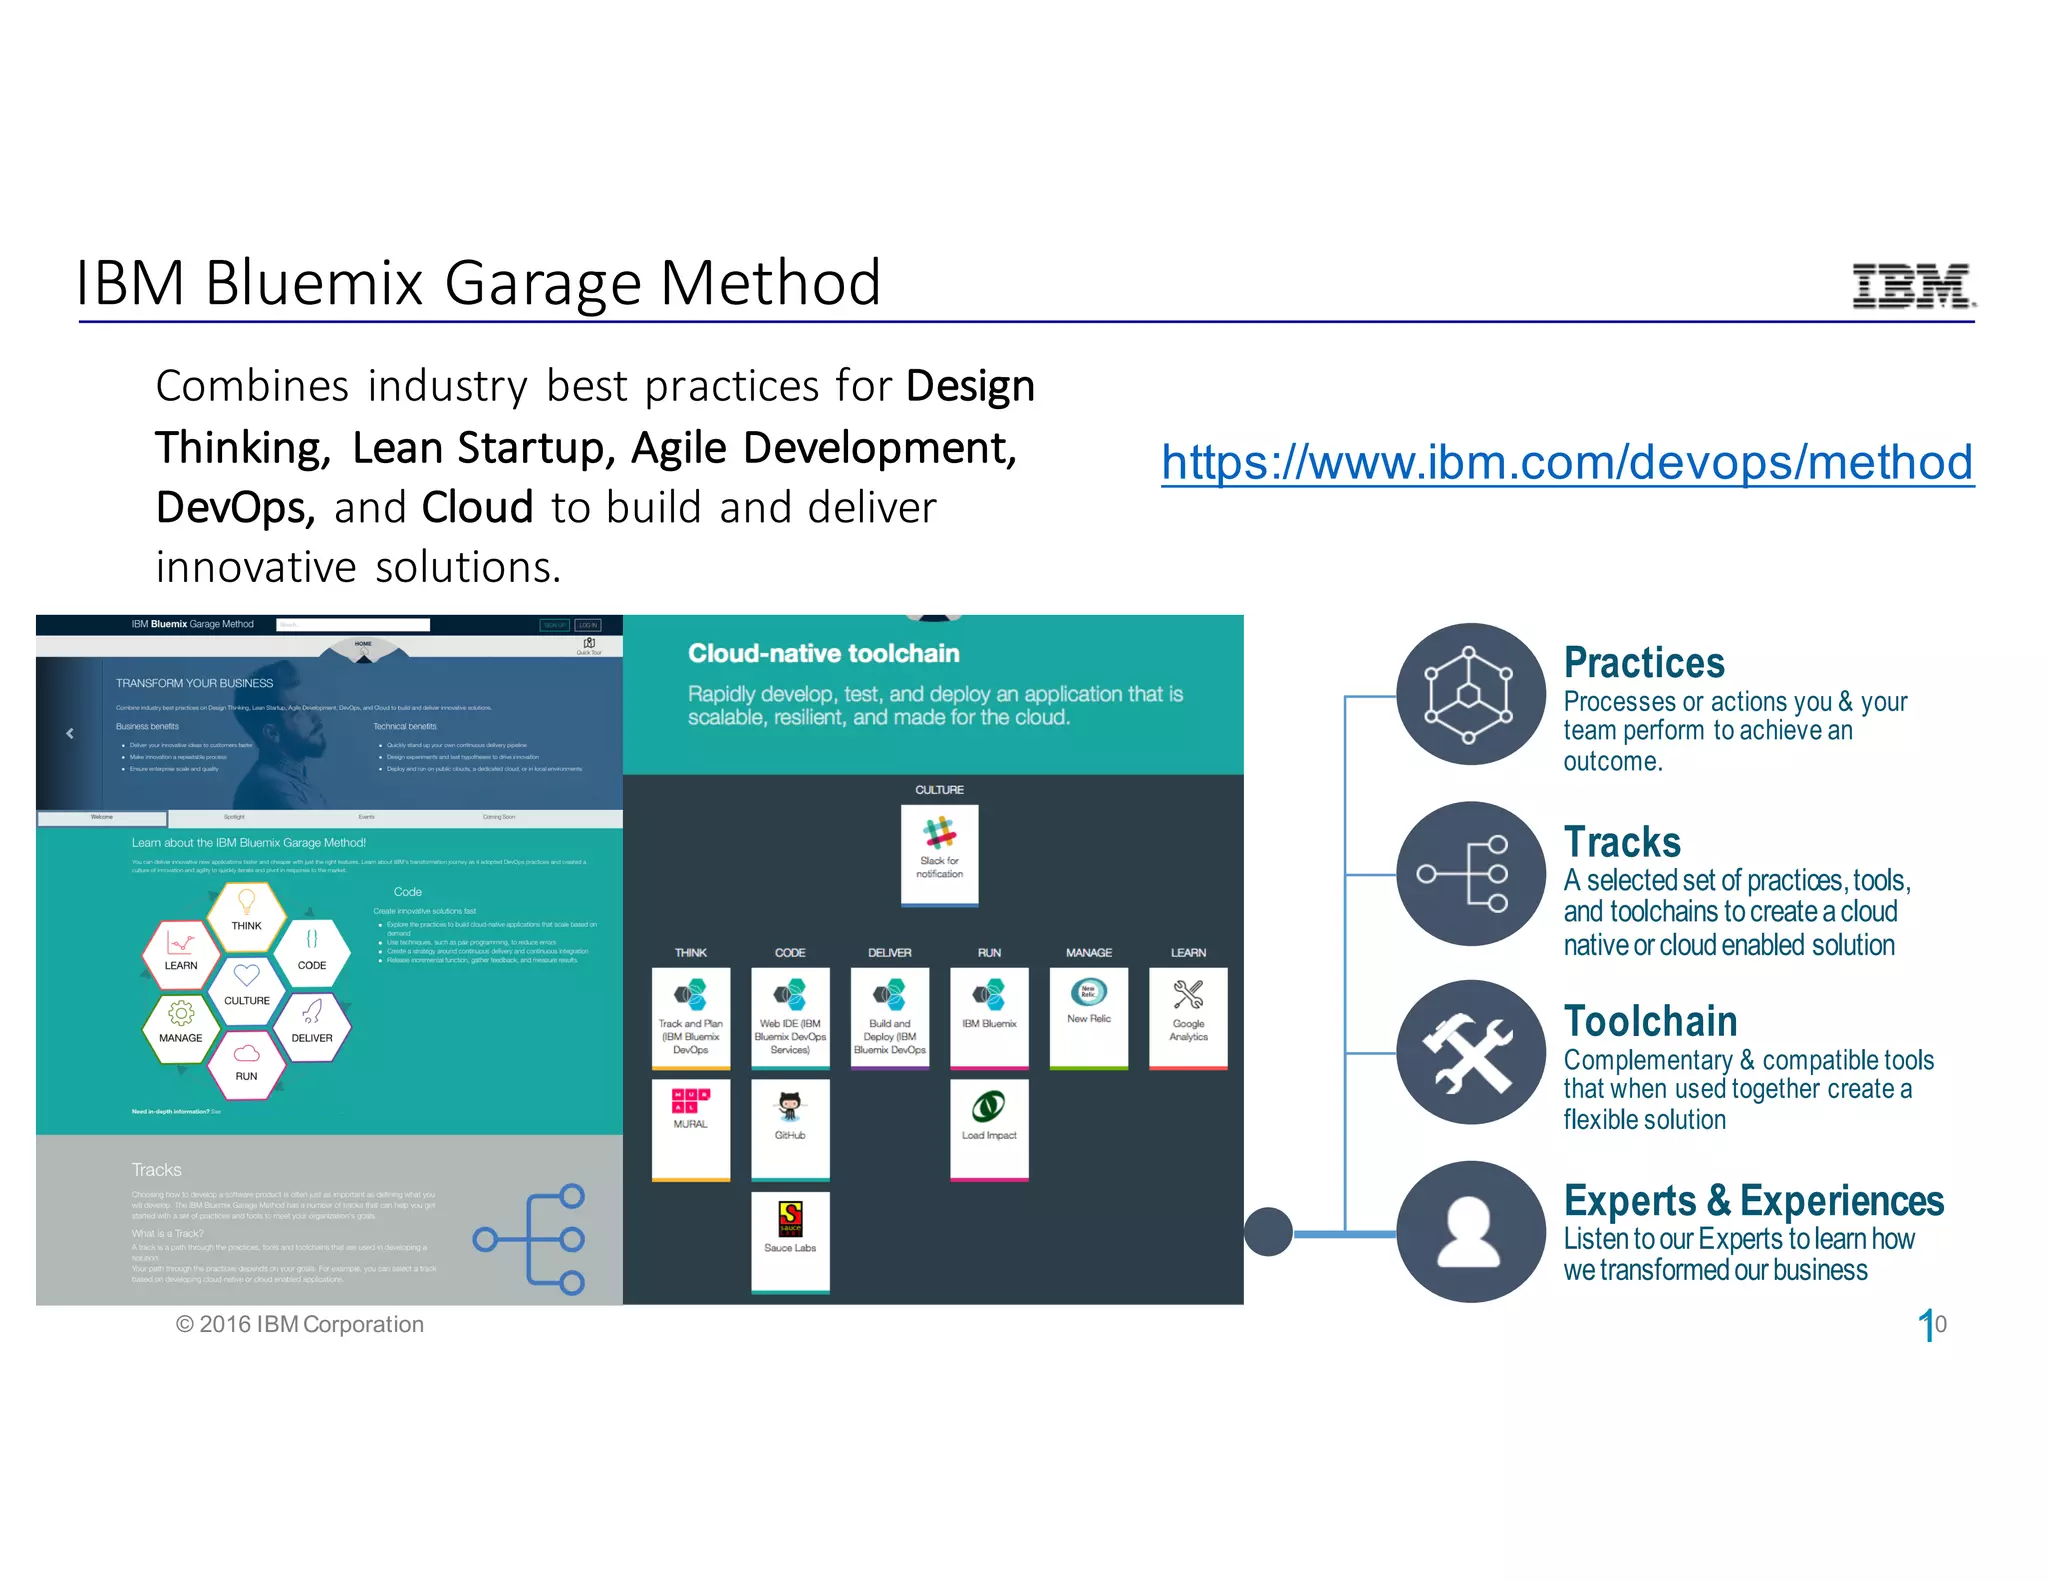Click the MURAL tool card
The height and width of the screenshot is (1582, 2048).
(690, 1128)
